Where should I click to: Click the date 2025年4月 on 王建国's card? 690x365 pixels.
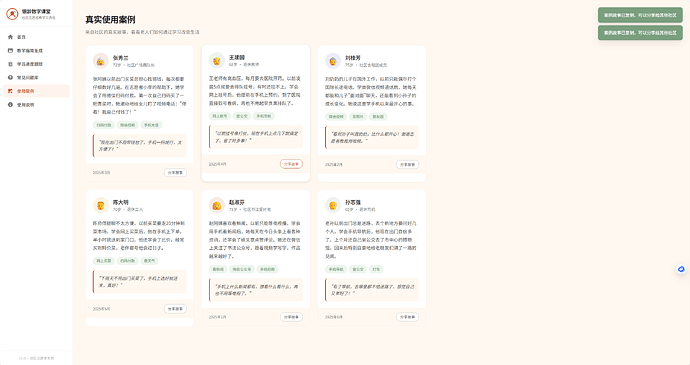[x=218, y=164]
